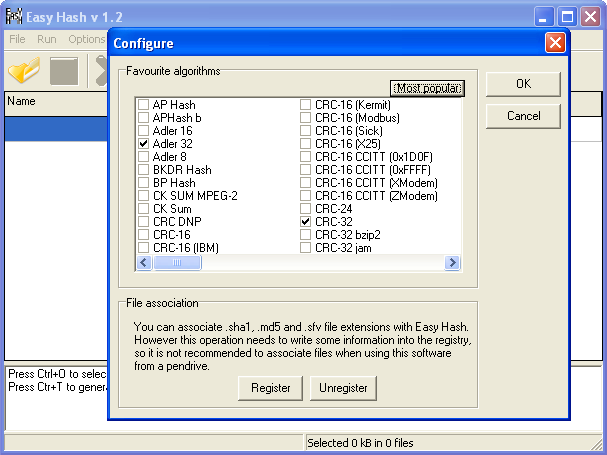Cancel the Configure dialog
This screenshot has width=607, height=455.
523,116
